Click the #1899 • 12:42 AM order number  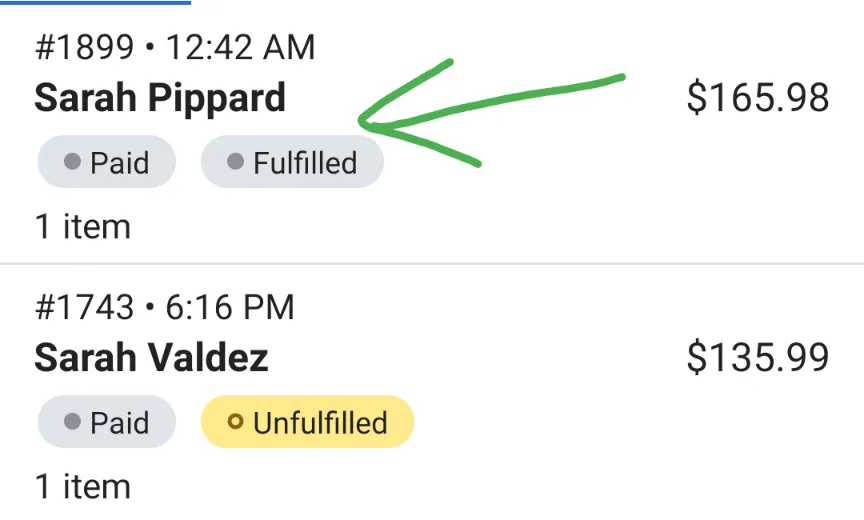coord(175,47)
